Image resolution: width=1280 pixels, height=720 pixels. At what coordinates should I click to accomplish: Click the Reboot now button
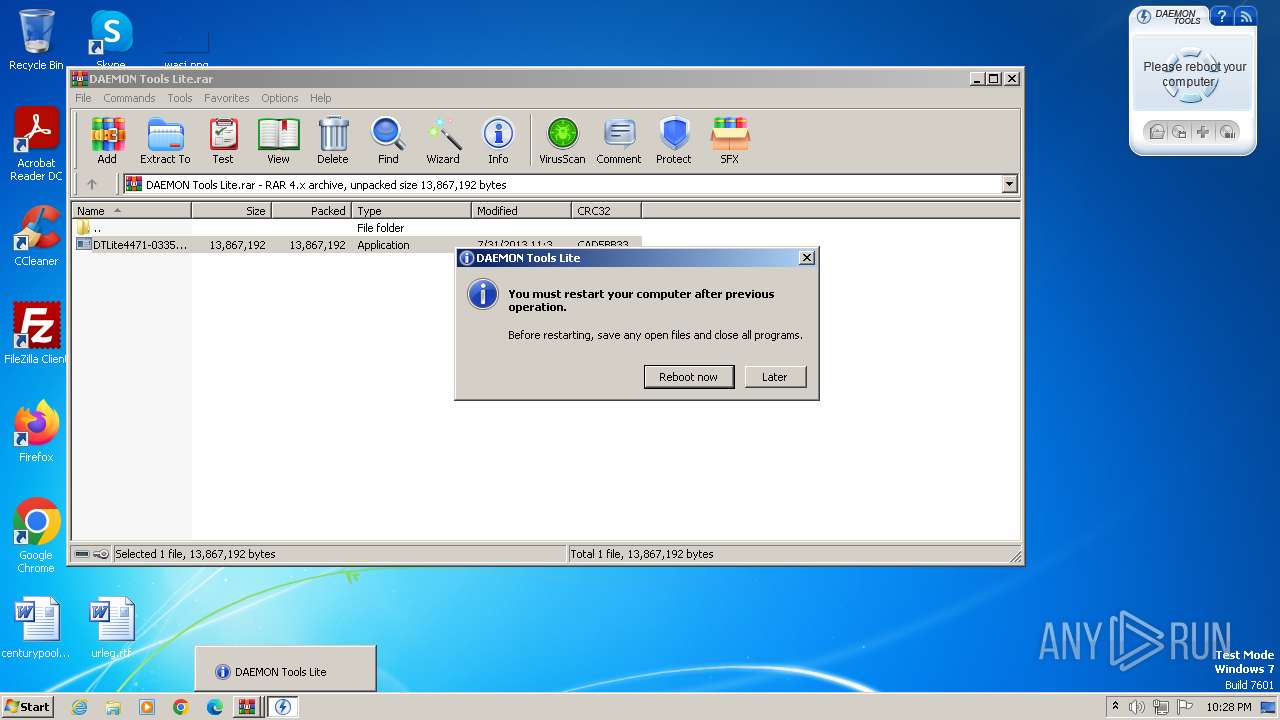tap(688, 377)
